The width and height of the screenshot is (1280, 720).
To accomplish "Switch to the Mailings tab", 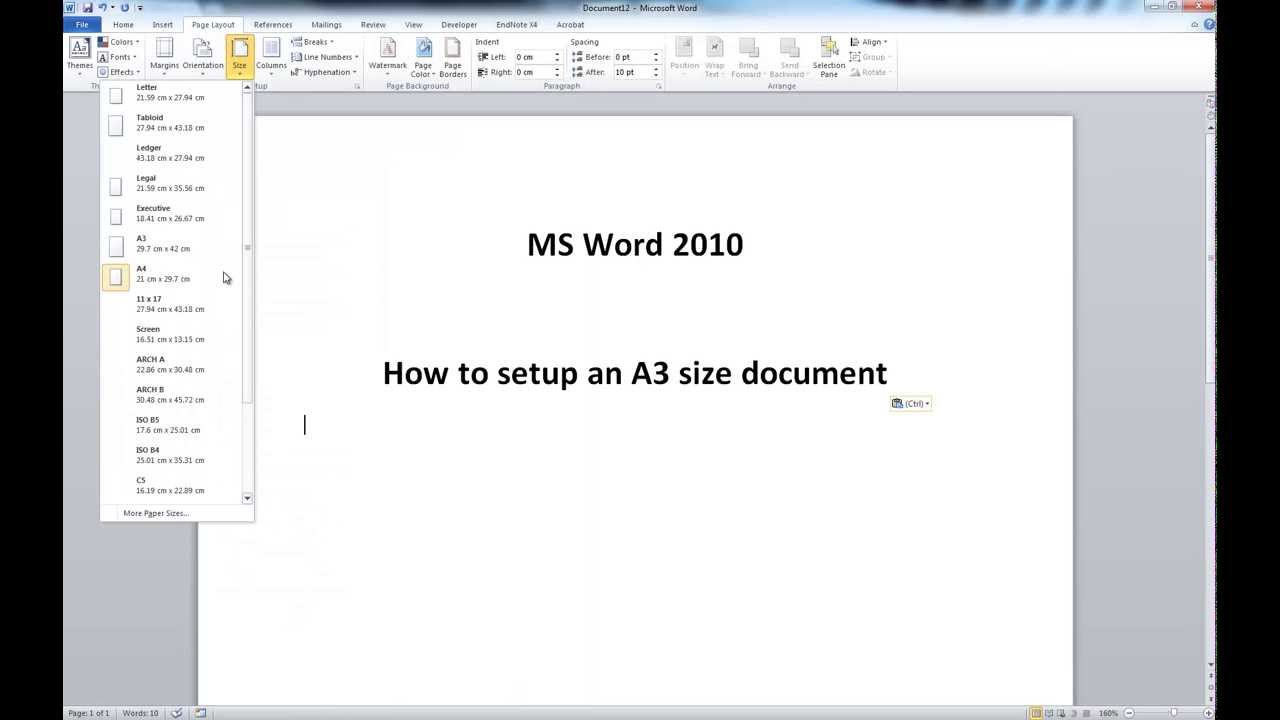I will pos(326,25).
